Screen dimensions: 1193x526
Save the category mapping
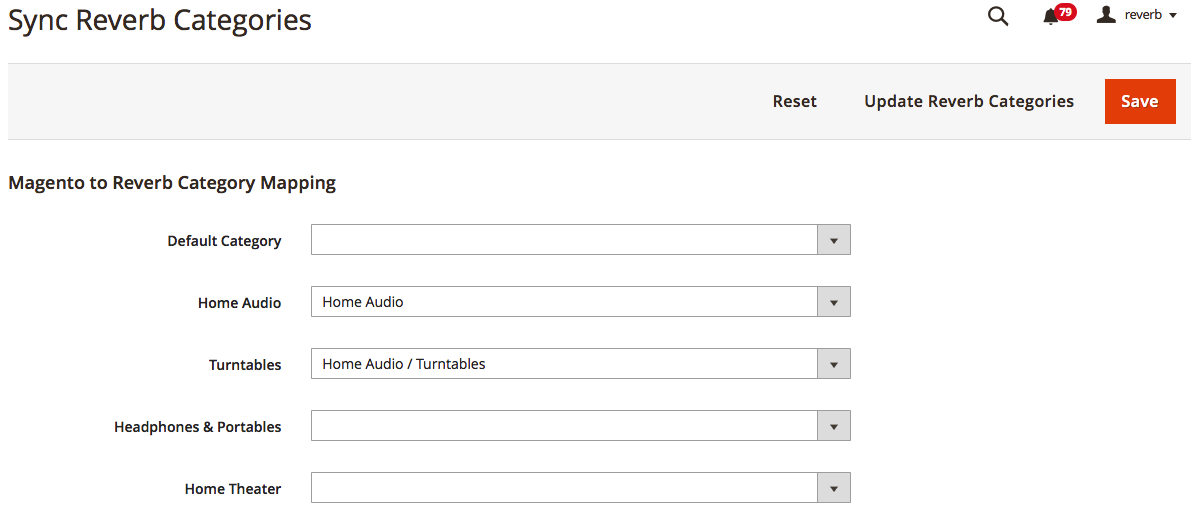point(1139,101)
